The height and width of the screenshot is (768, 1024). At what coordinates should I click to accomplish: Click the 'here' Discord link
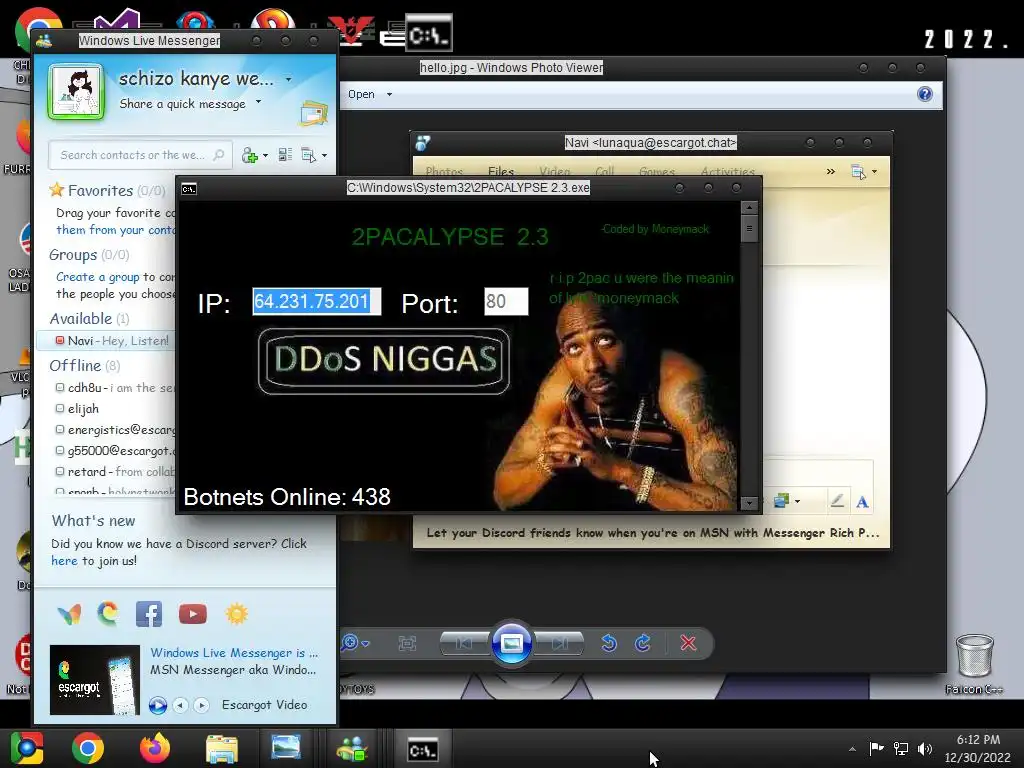tap(64, 561)
